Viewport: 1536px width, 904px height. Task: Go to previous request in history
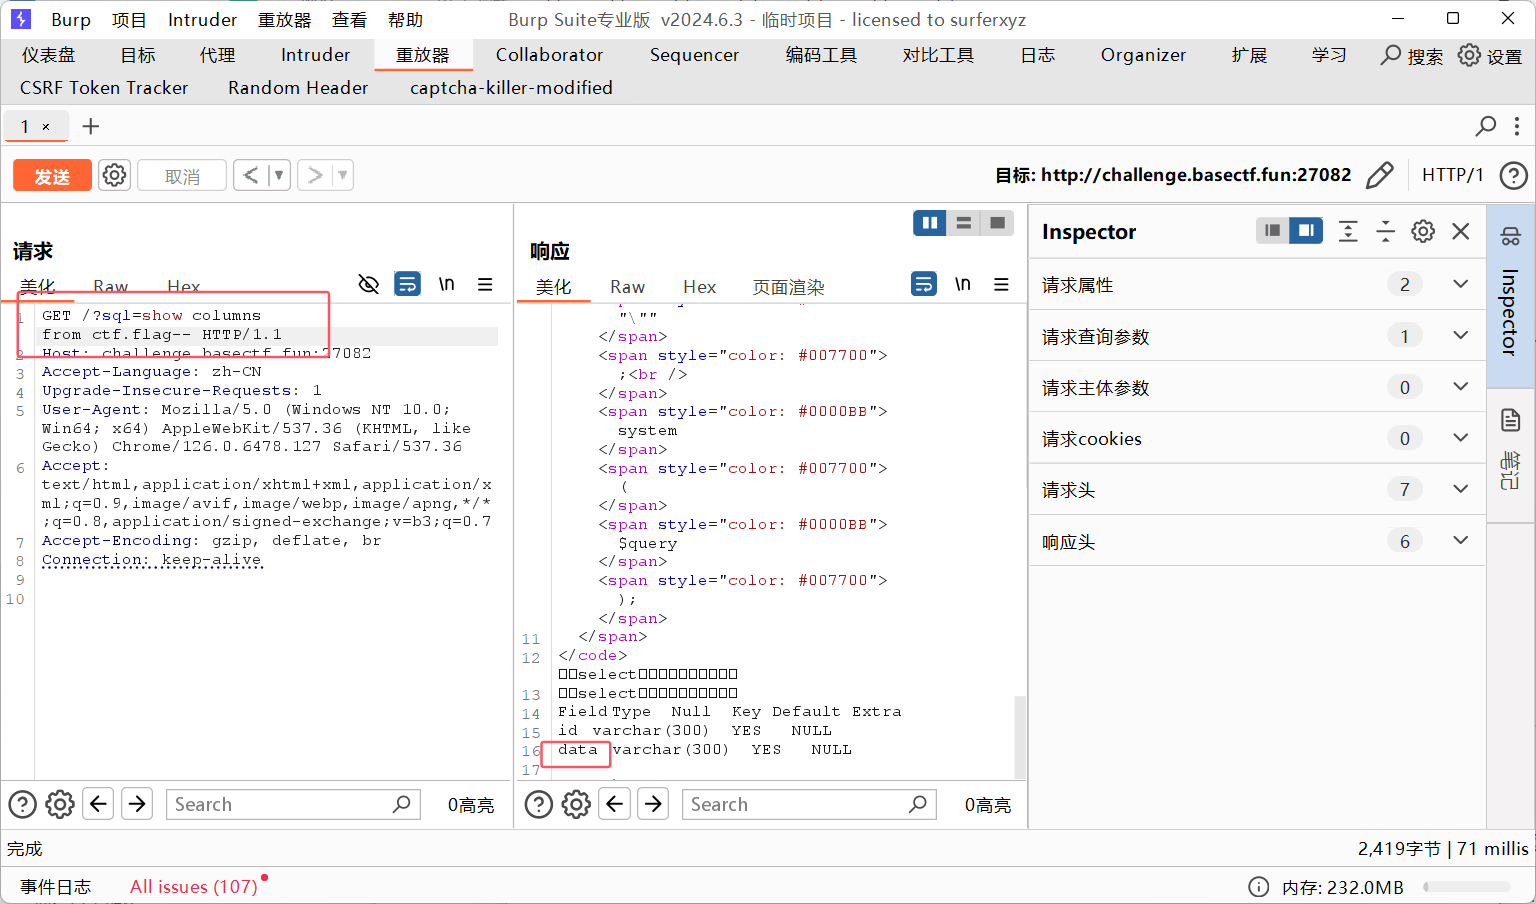point(251,175)
